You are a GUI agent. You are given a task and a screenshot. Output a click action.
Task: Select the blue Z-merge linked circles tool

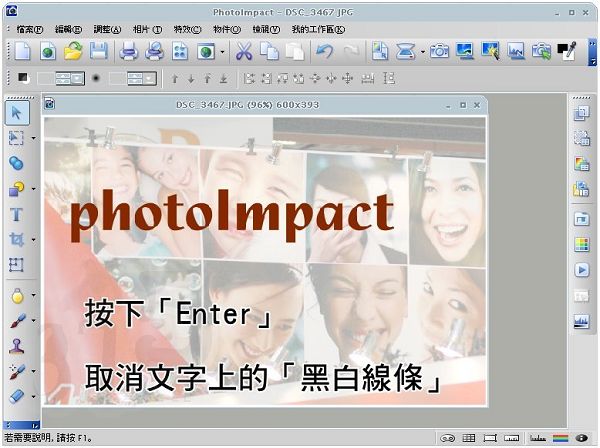click(x=16, y=163)
